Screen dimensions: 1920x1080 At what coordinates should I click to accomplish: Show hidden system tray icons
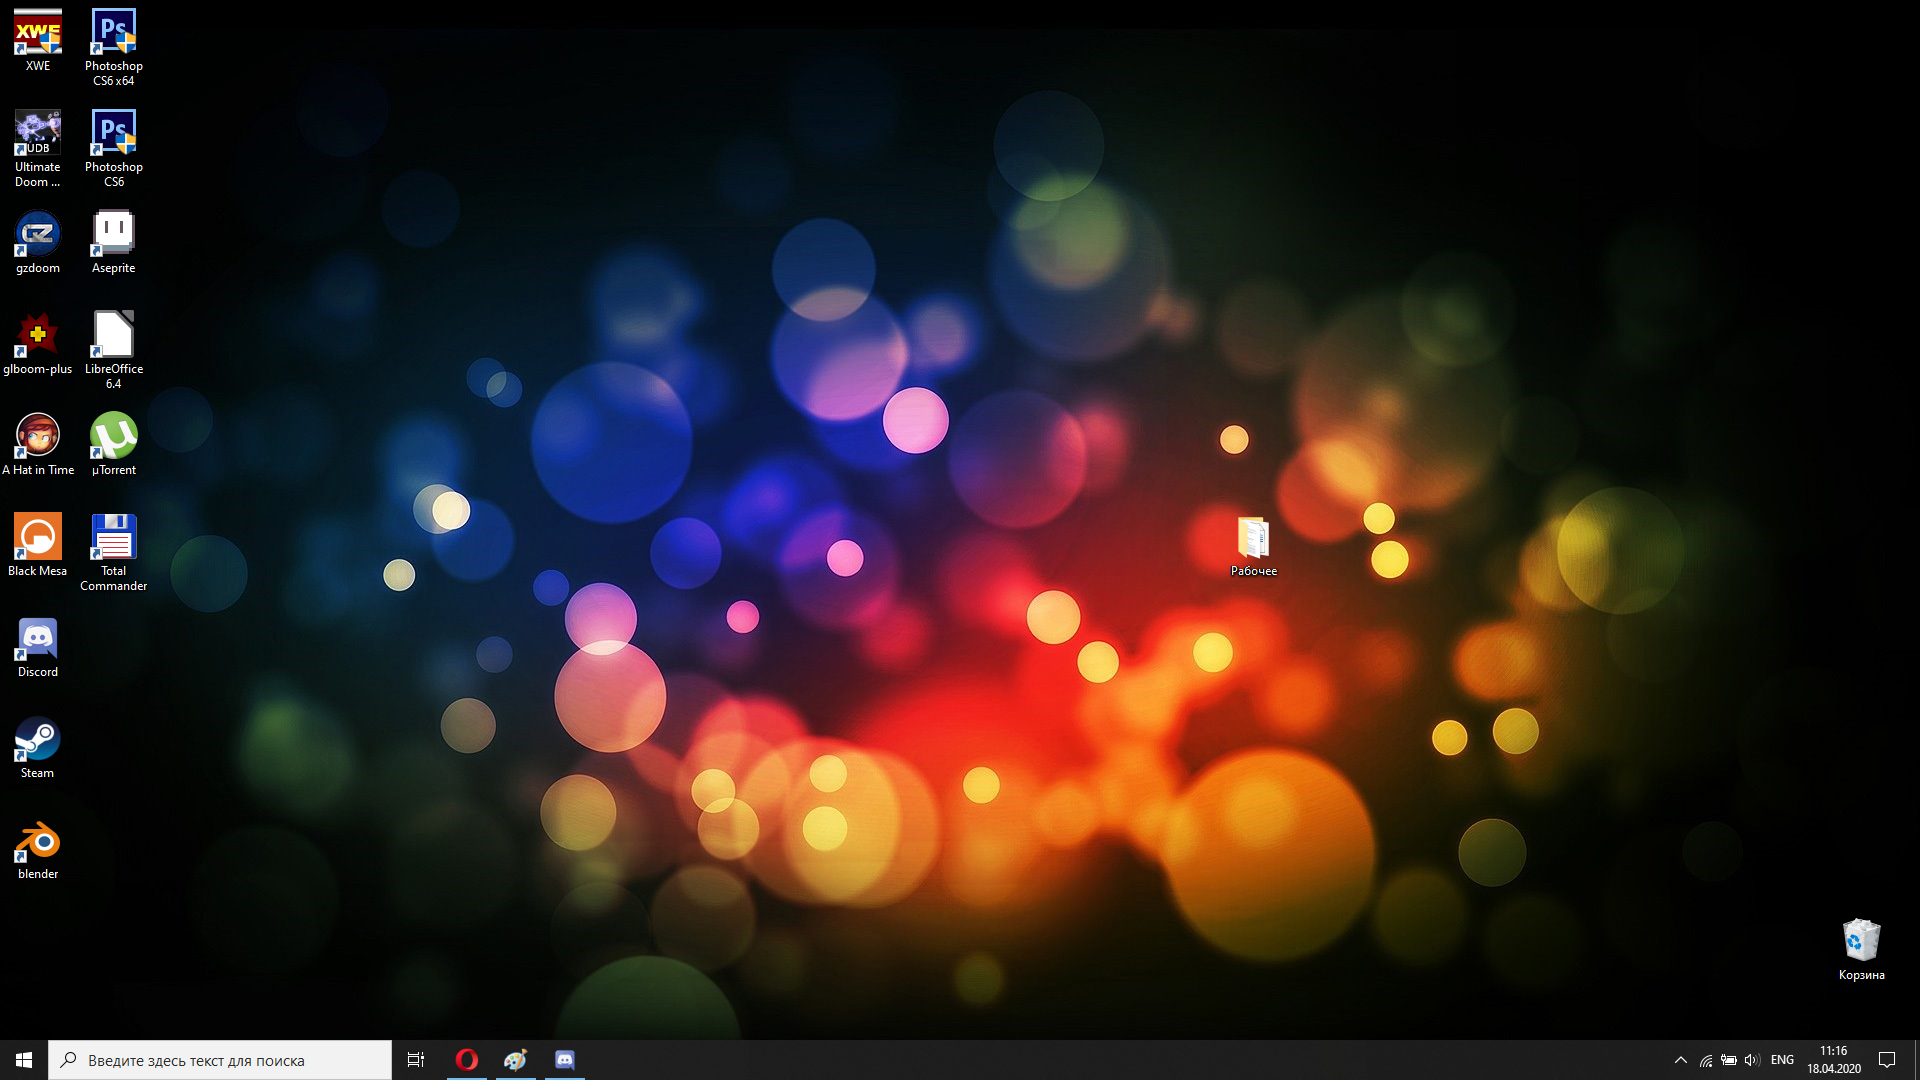tap(1681, 1060)
